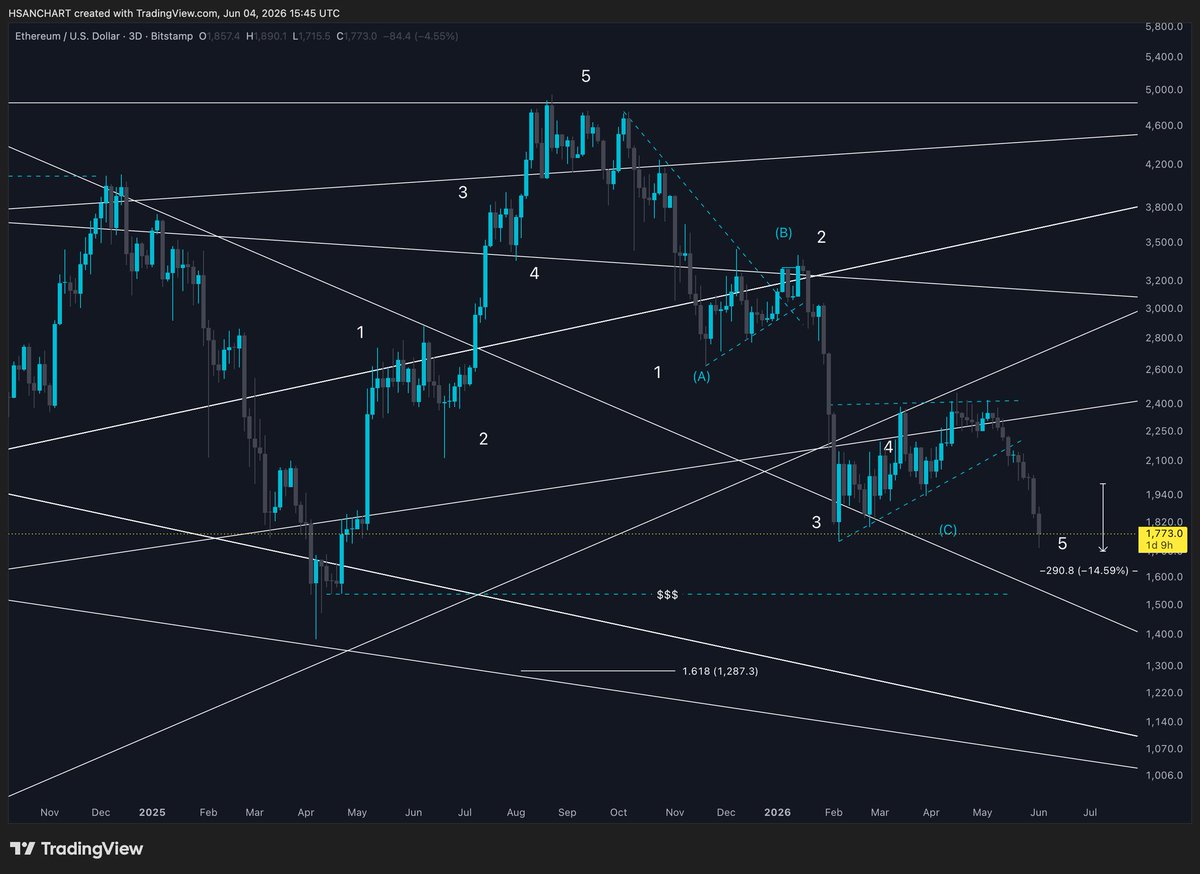The height and width of the screenshot is (874, 1200).
Task: Click the 2,100.0 price axis label
Action: pos(1163,460)
